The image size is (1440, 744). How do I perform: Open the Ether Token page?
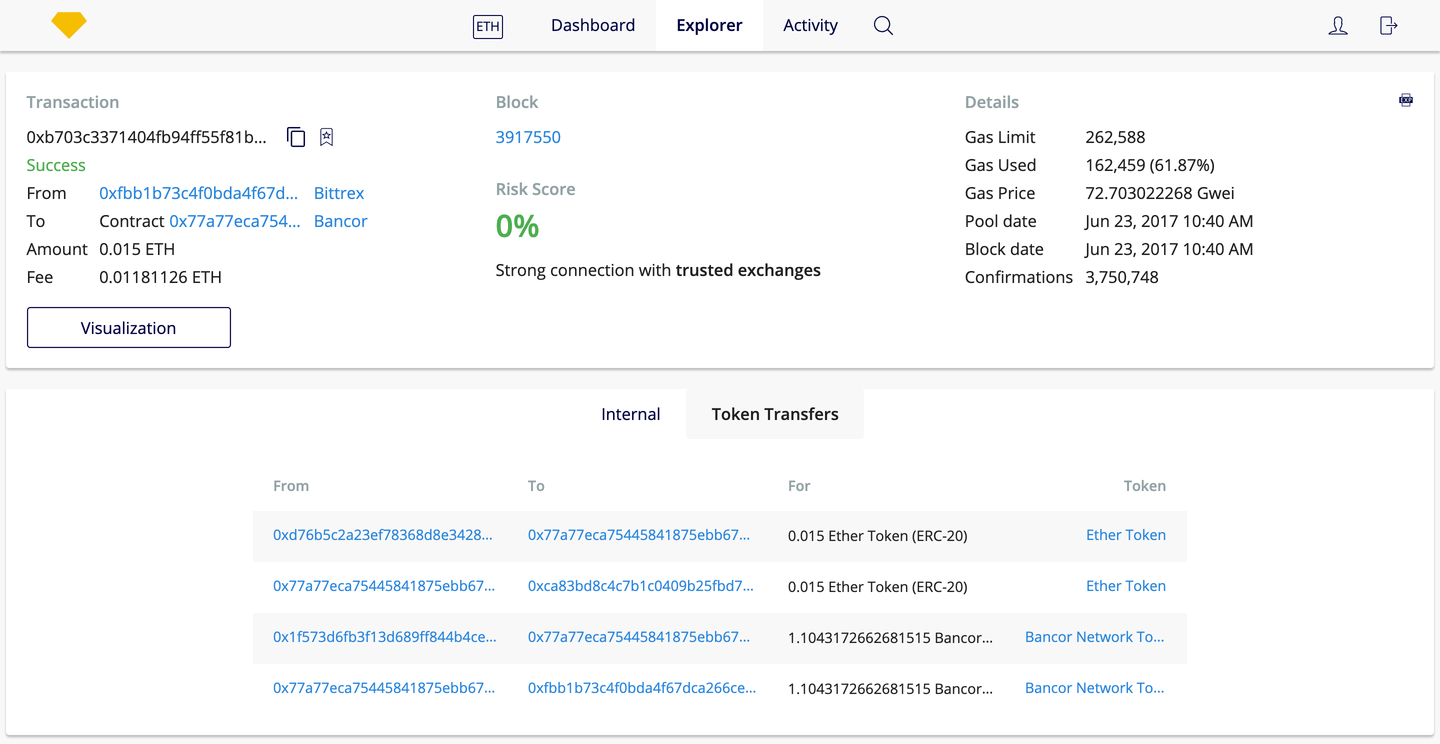pyautogui.click(x=1126, y=535)
